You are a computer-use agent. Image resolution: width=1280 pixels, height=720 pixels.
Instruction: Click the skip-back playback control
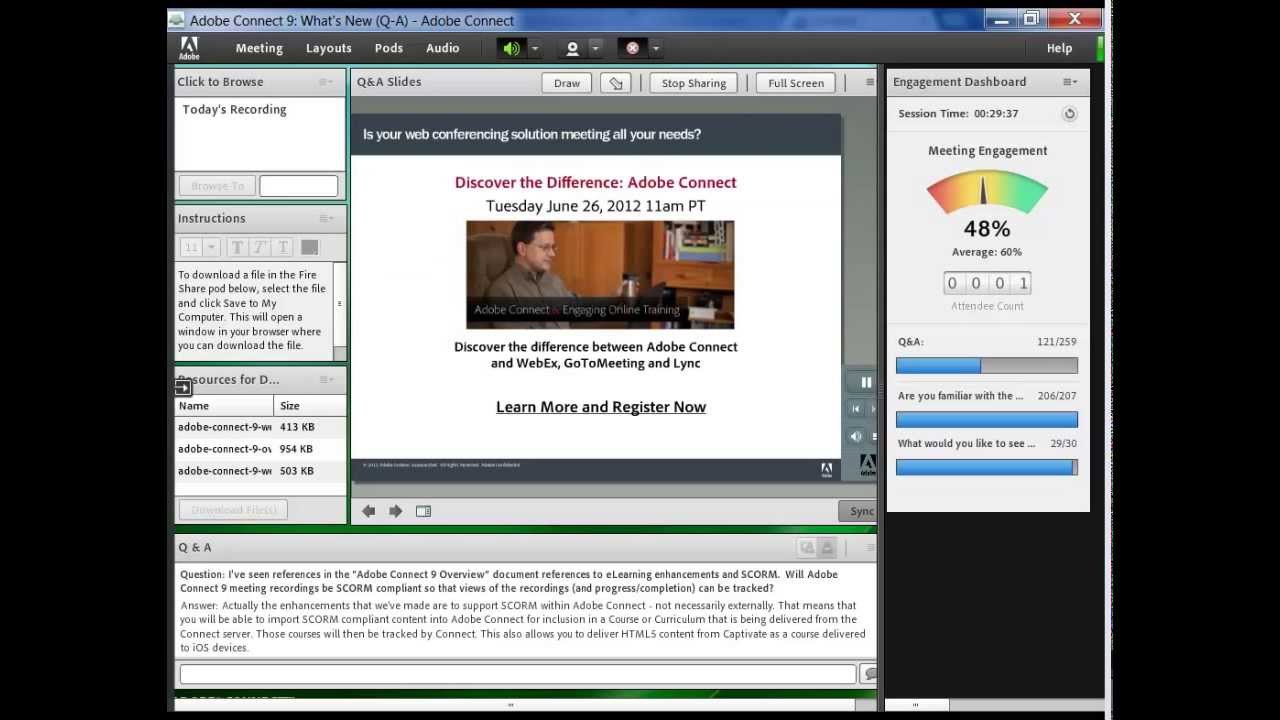pyautogui.click(x=856, y=408)
